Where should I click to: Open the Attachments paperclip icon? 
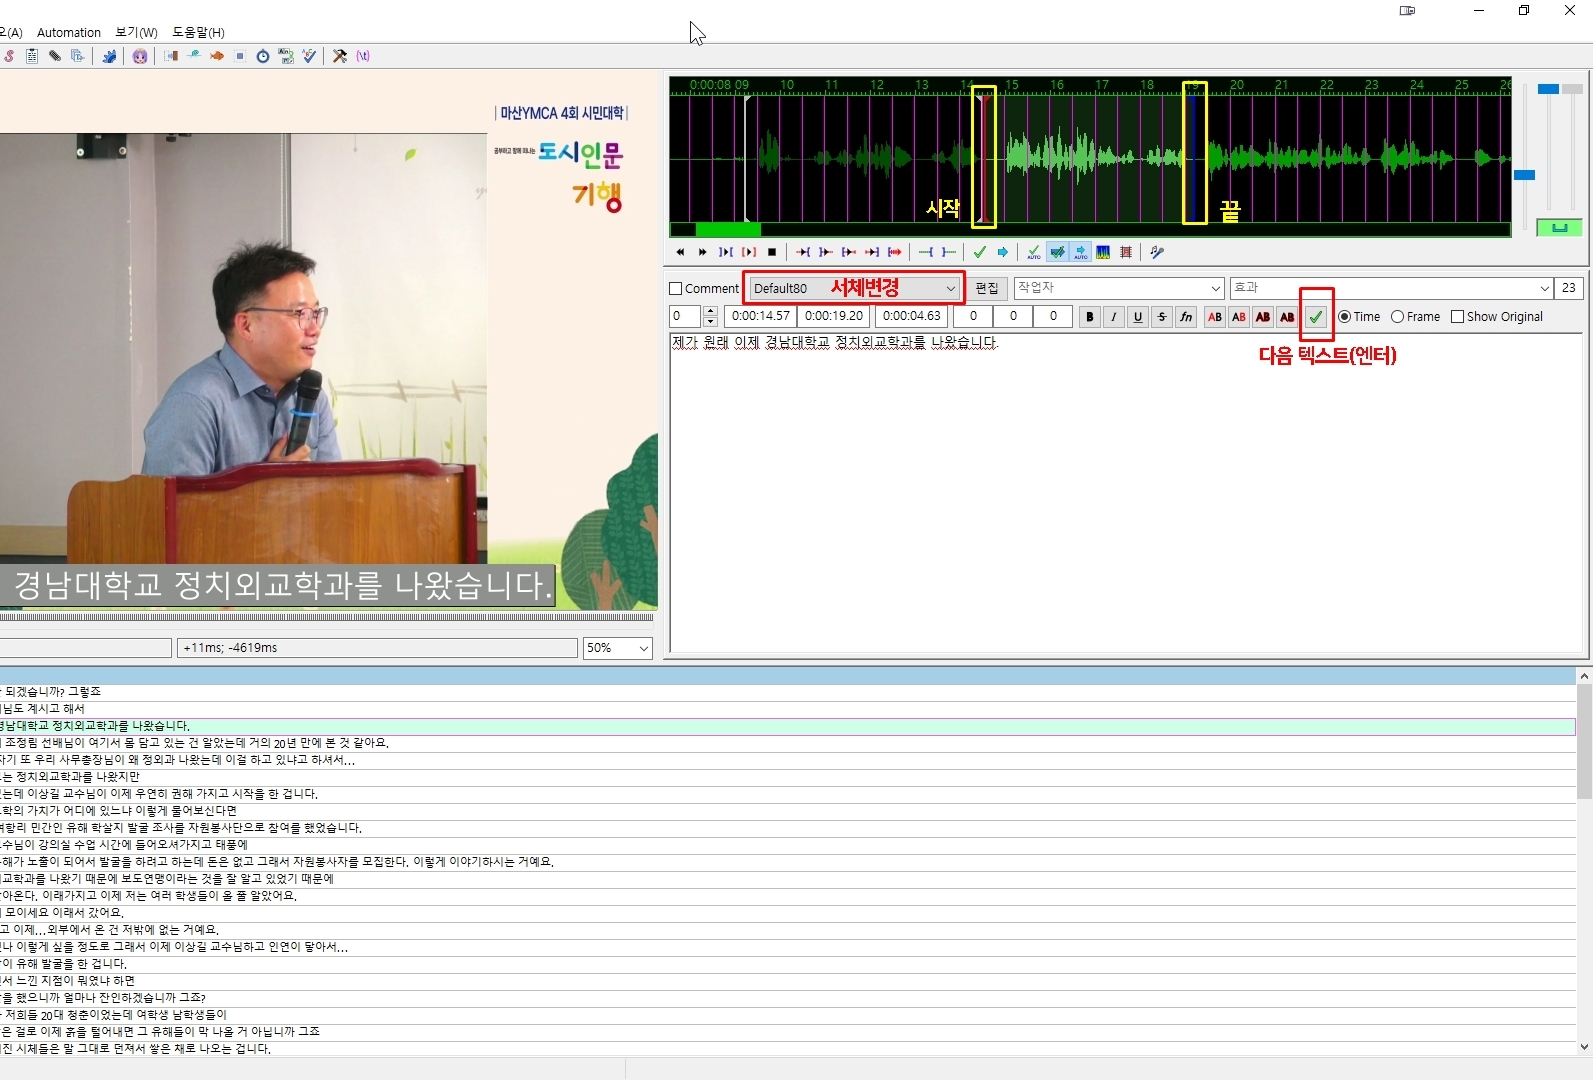(55, 56)
